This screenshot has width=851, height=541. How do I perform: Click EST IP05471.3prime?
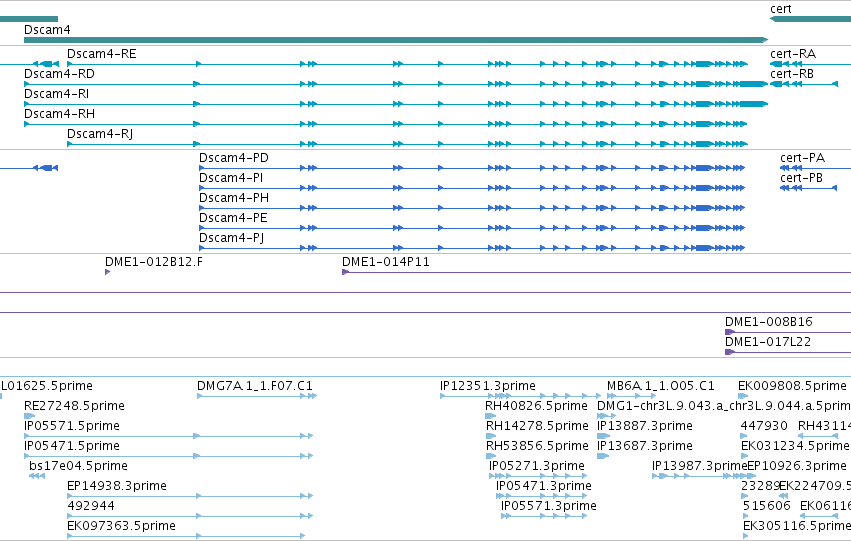tap(543, 486)
